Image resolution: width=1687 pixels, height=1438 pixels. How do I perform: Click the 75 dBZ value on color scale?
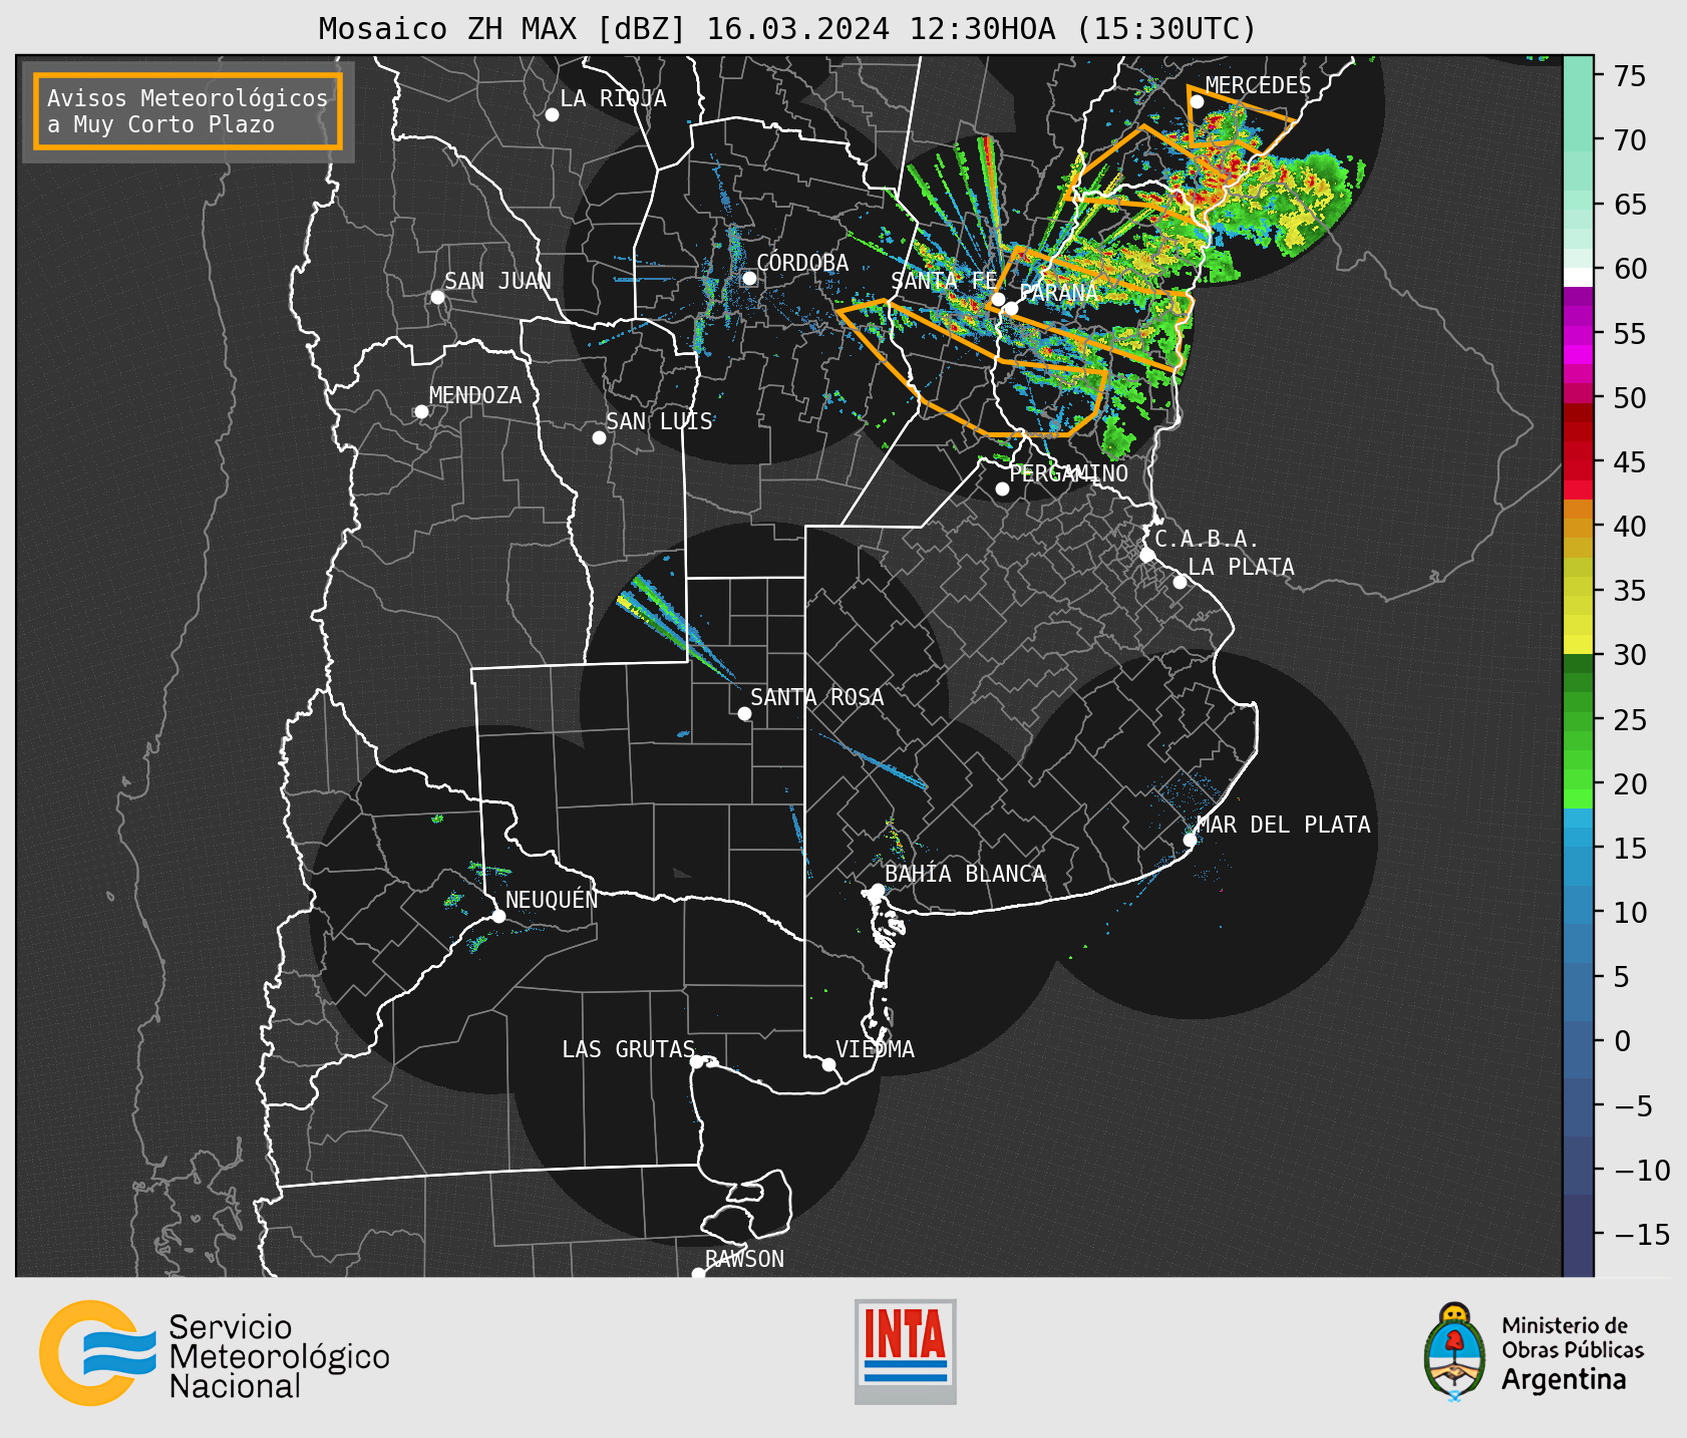(1630, 76)
